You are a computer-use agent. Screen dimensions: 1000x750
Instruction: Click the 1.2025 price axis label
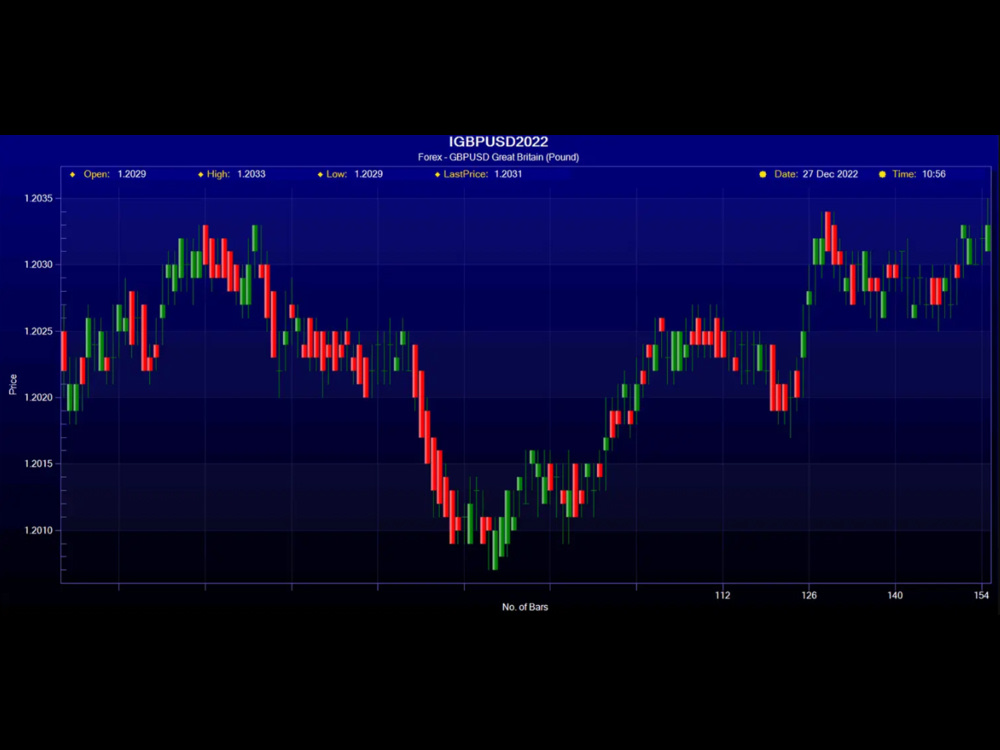[38, 331]
